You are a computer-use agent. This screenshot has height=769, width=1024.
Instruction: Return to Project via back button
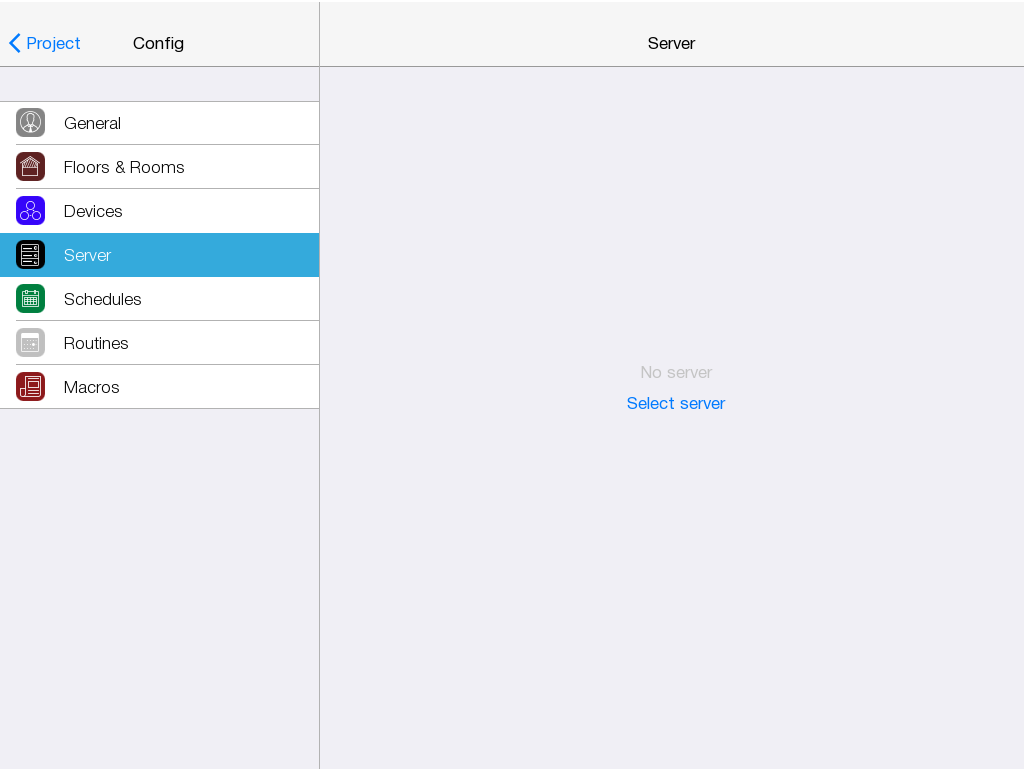pyautogui.click(x=53, y=43)
